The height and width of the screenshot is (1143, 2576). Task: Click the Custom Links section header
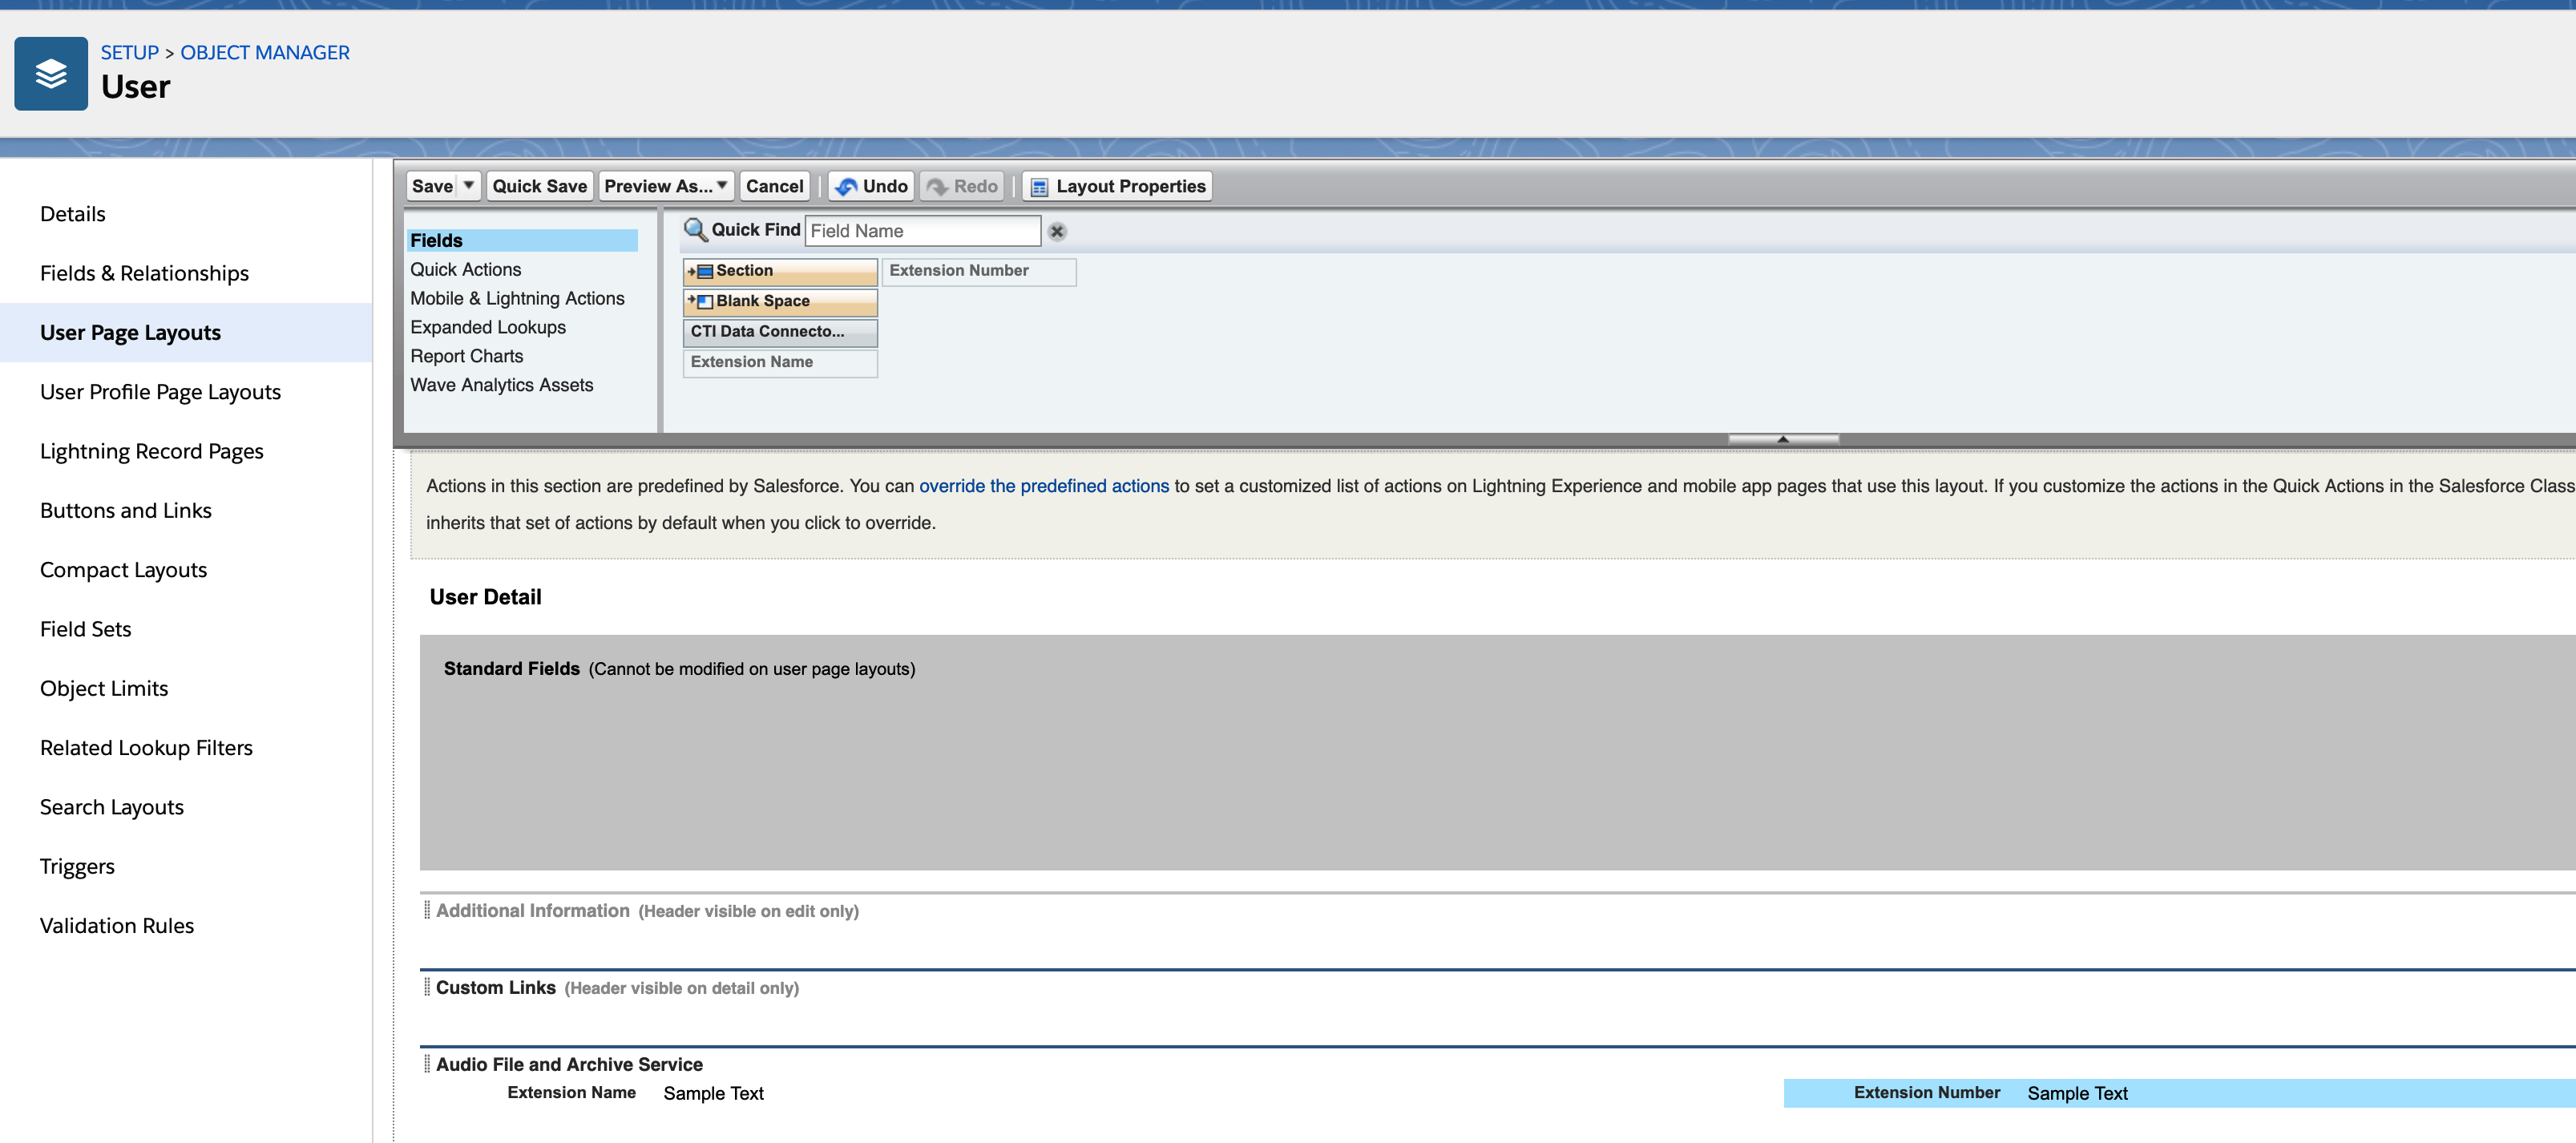pyautogui.click(x=496, y=988)
